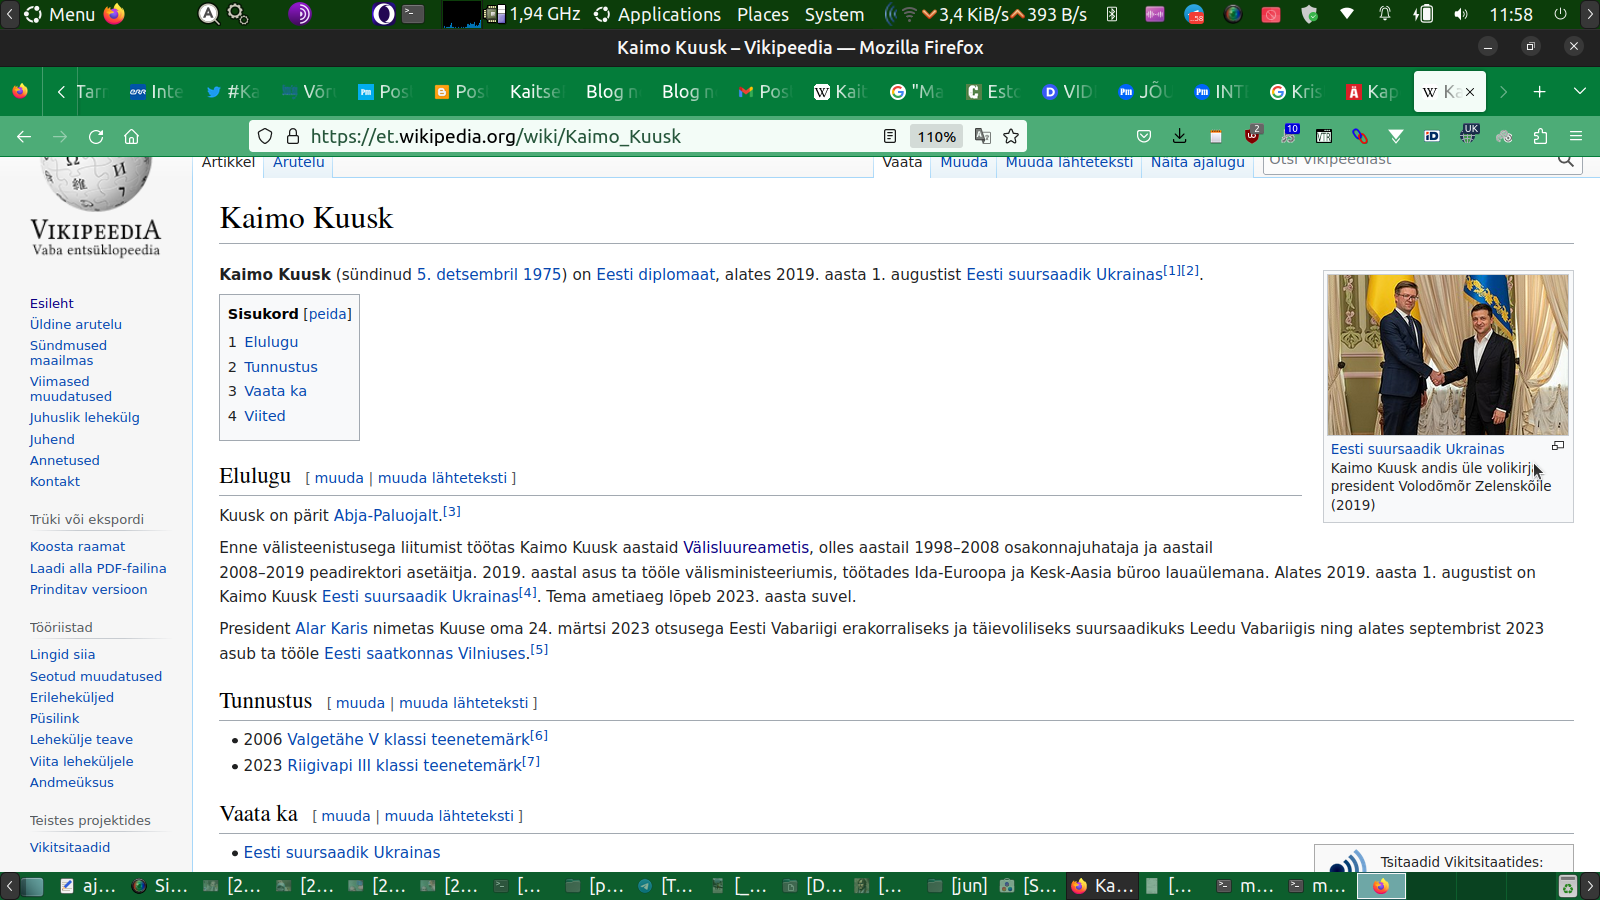Open the uBlock Origin extension icon

coord(1252,136)
